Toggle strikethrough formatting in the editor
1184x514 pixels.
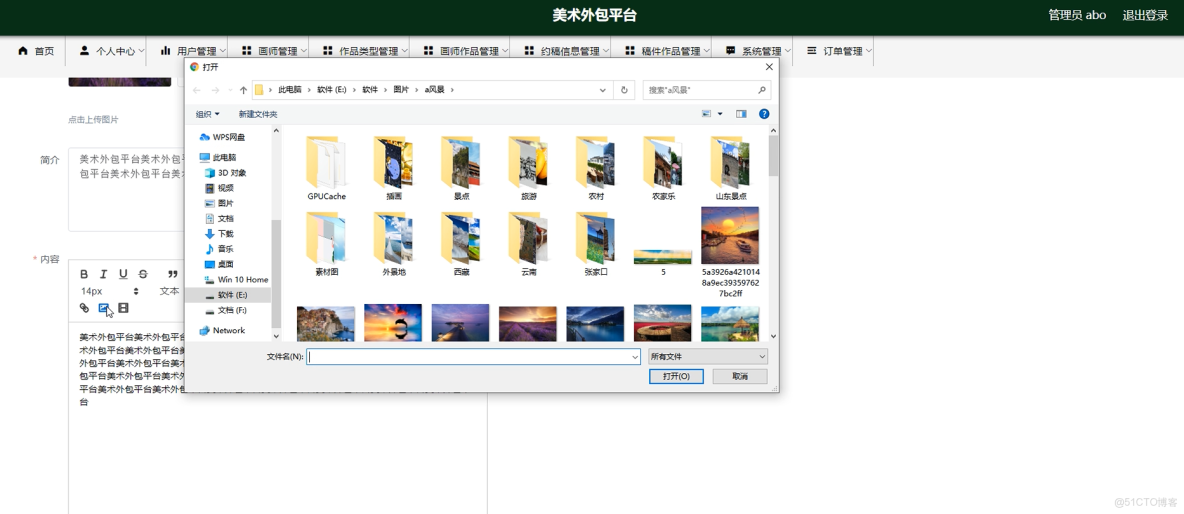tap(143, 274)
